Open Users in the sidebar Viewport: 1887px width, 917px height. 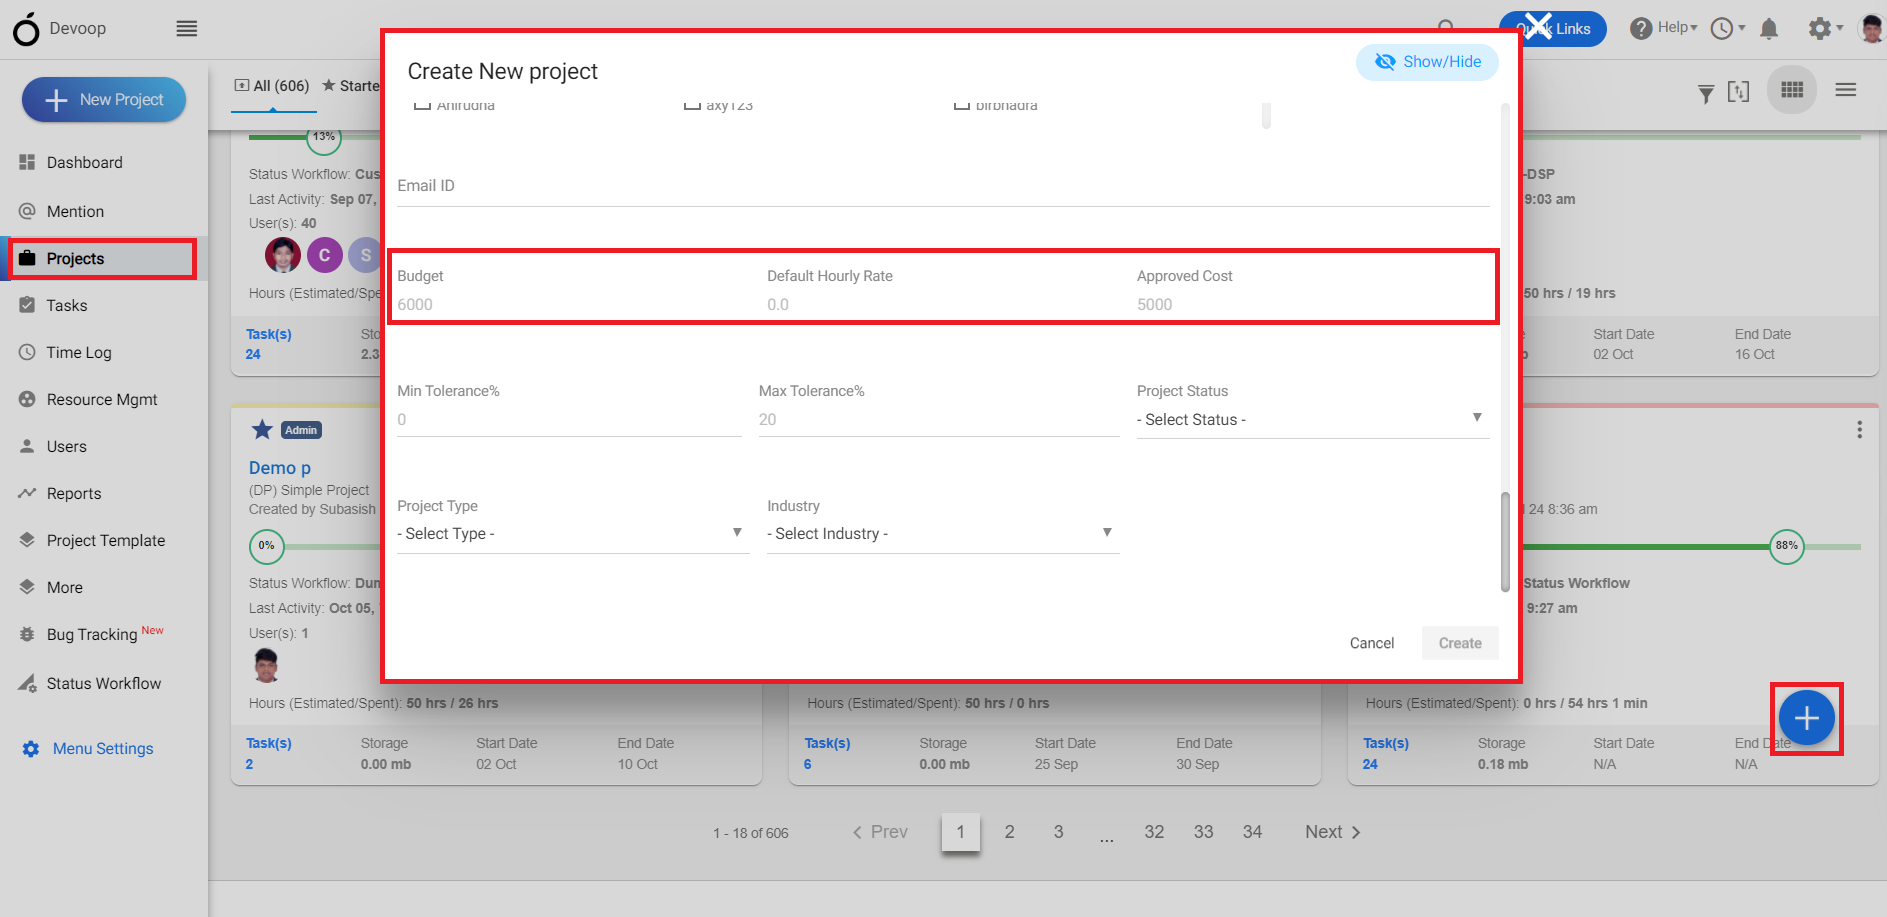[66, 446]
